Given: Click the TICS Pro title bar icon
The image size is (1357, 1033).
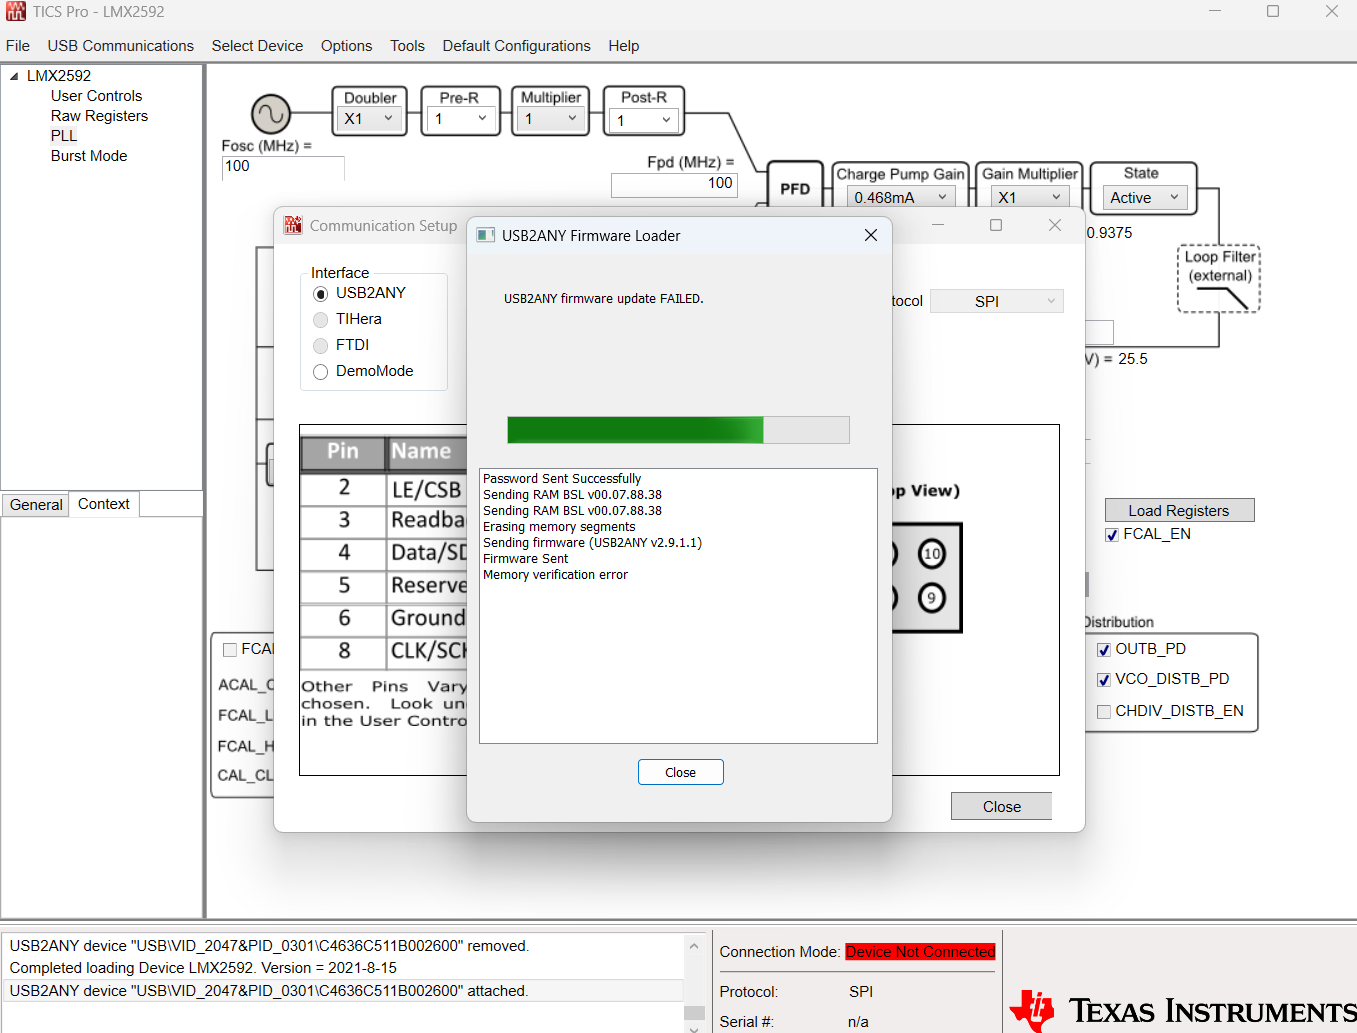Looking at the screenshot, I should click(x=16, y=12).
